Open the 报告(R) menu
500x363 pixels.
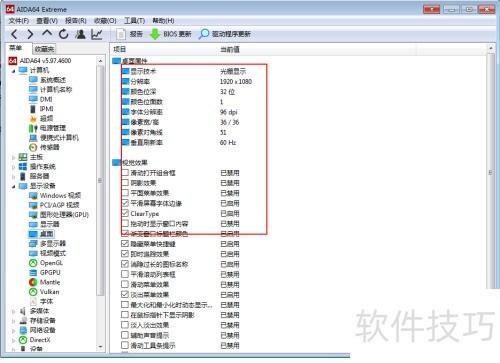point(76,21)
